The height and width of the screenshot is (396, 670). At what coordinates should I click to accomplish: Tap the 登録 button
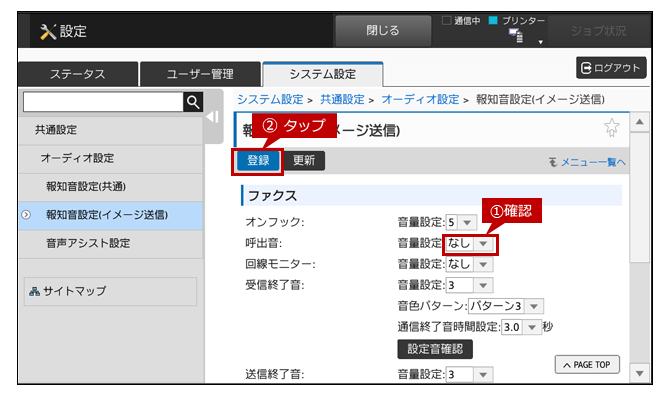258,161
